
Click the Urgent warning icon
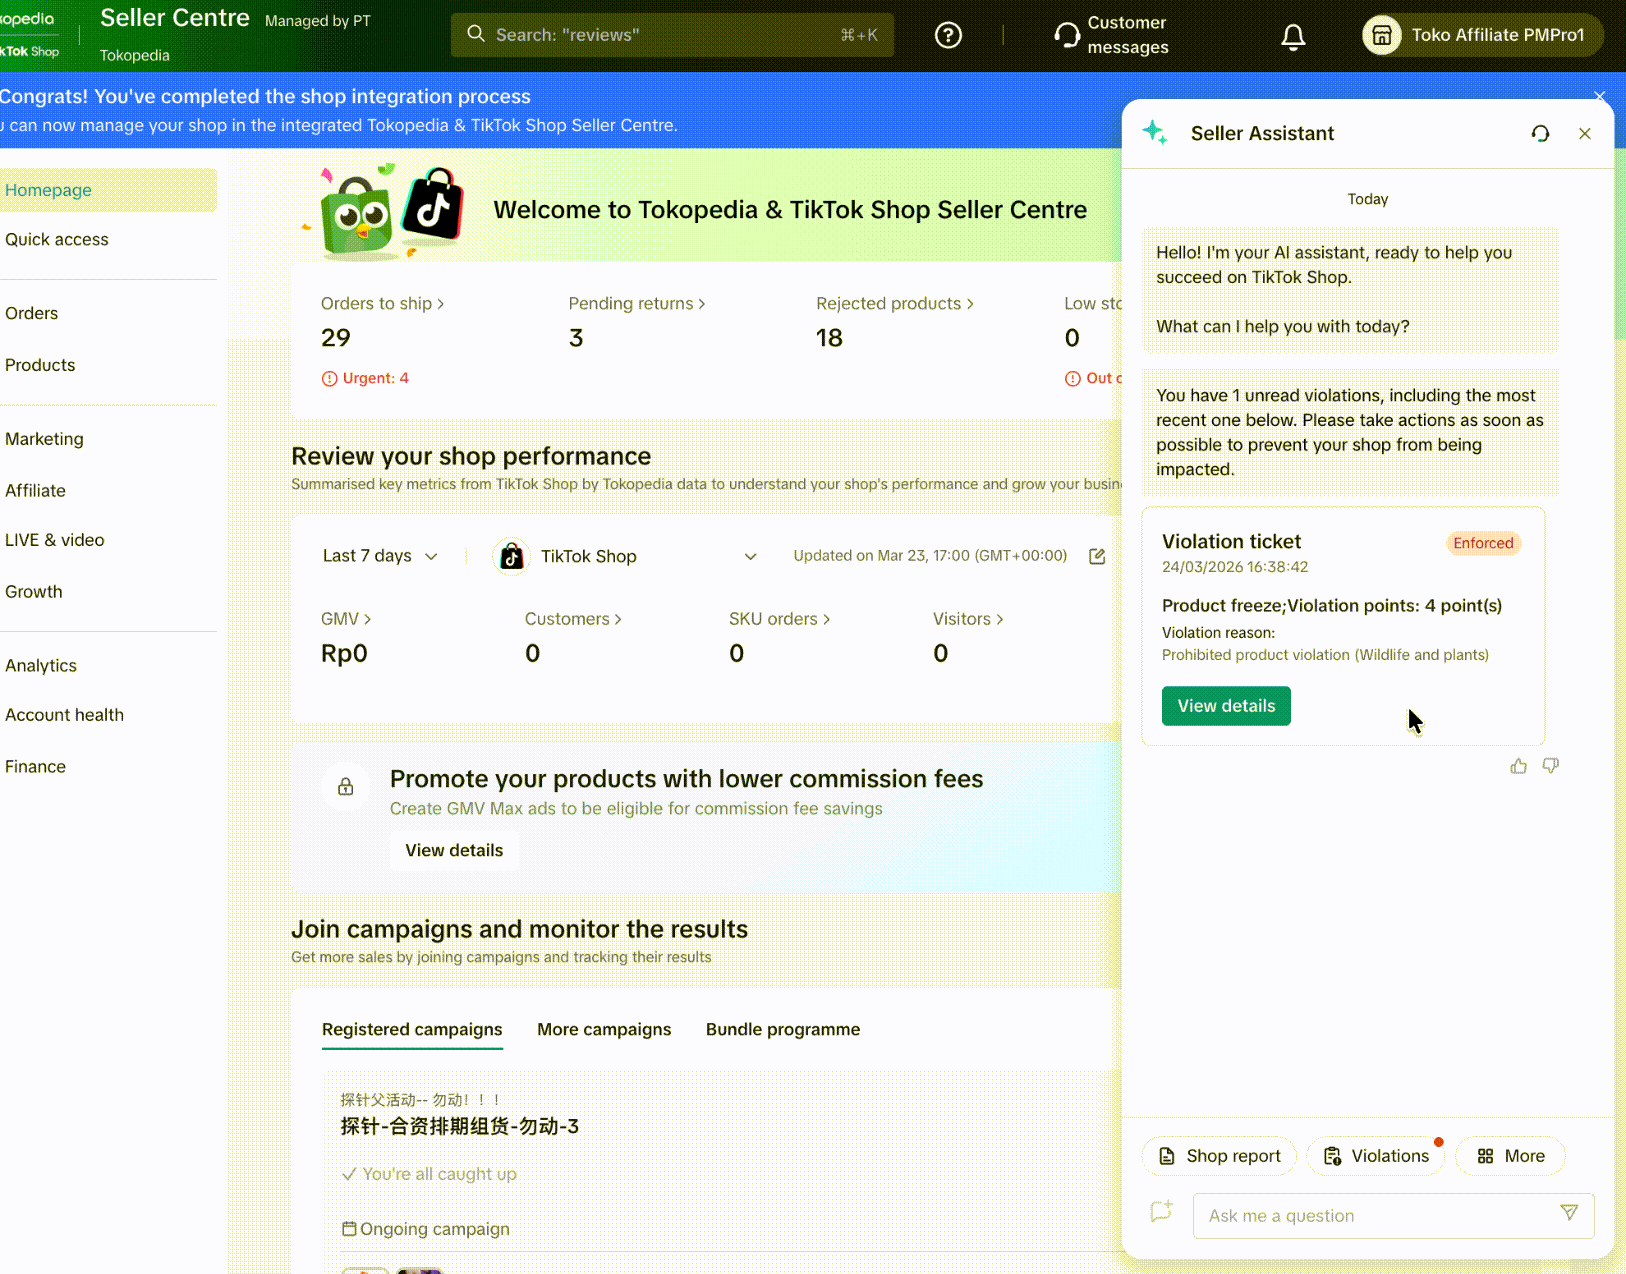click(x=329, y=378)
